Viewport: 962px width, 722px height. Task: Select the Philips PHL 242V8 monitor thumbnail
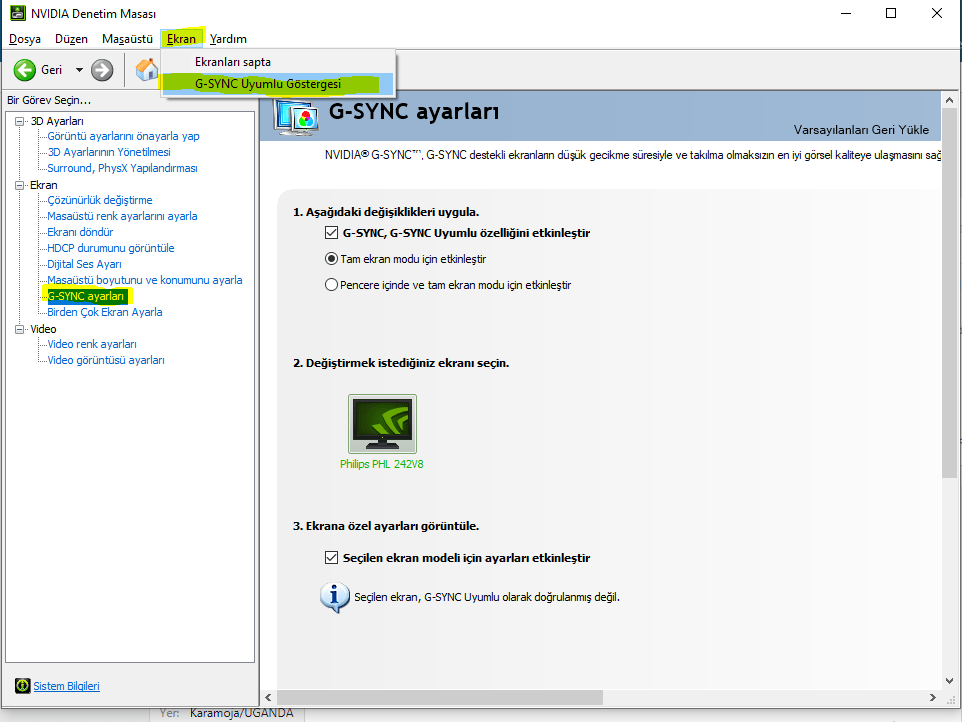[382, 424]
